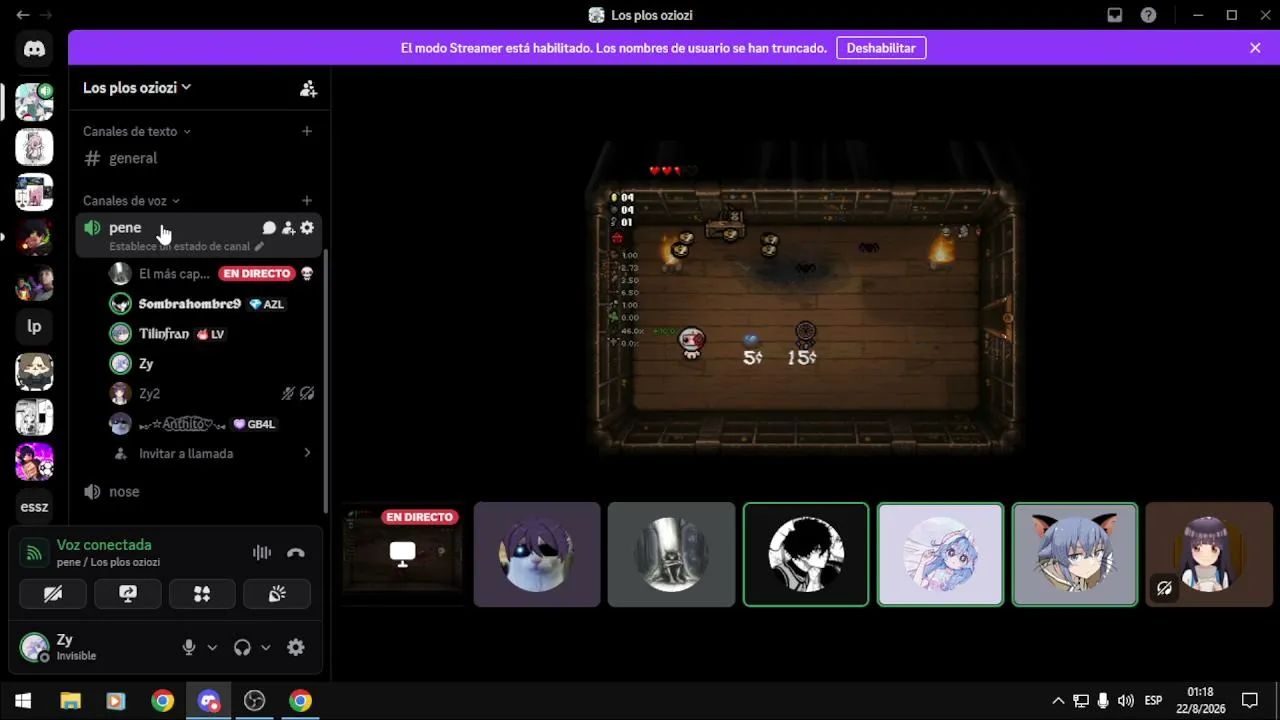Open headphone output options dropdown arrow

[x=266, y=648]
